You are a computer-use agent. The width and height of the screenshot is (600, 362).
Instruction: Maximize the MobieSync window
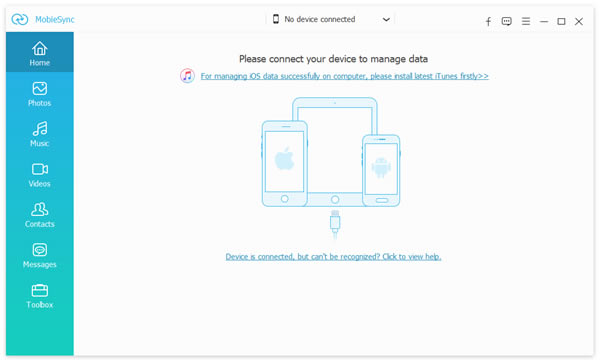tap(561, 21)
